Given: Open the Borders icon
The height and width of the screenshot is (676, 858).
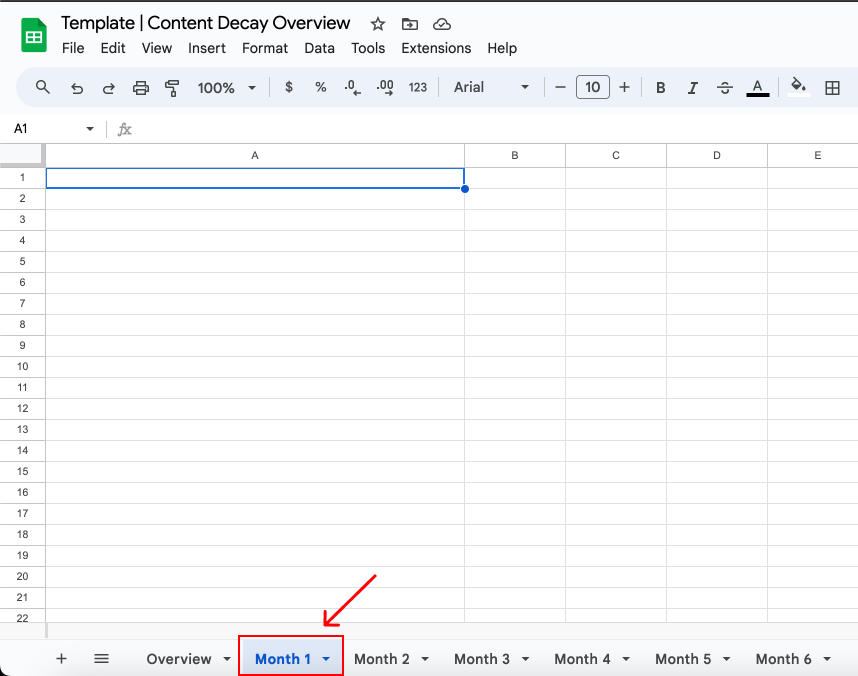Looking at the screenshot, I should tap(832, 87).
